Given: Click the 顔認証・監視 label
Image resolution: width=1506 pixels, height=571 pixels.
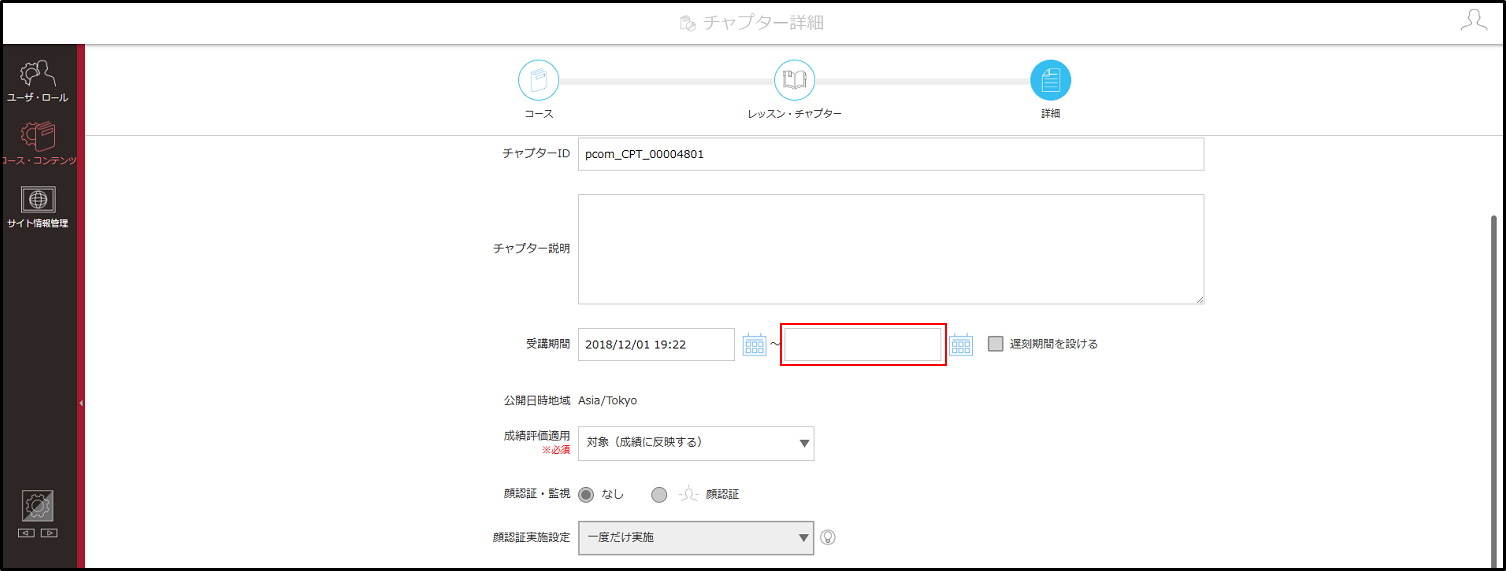Looking at the screenshot, I should click(536, 494).
